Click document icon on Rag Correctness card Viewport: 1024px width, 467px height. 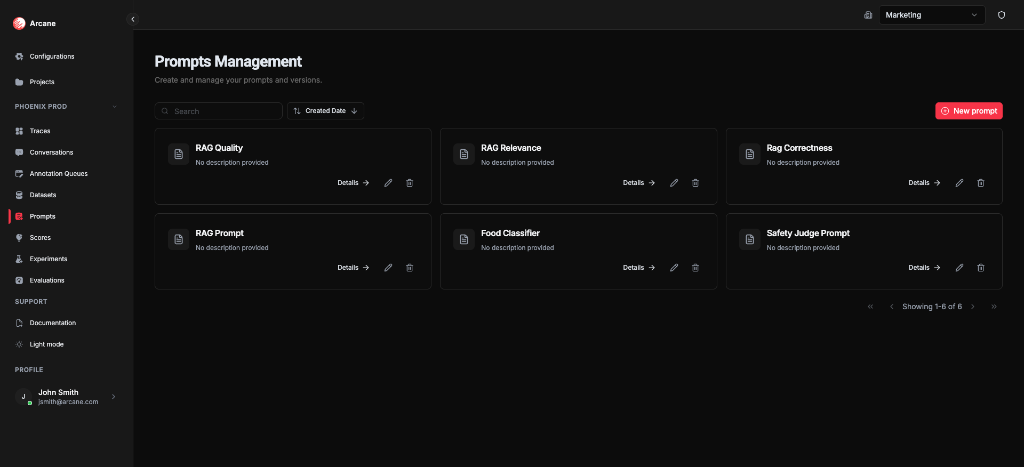click(x=750, y=154)
